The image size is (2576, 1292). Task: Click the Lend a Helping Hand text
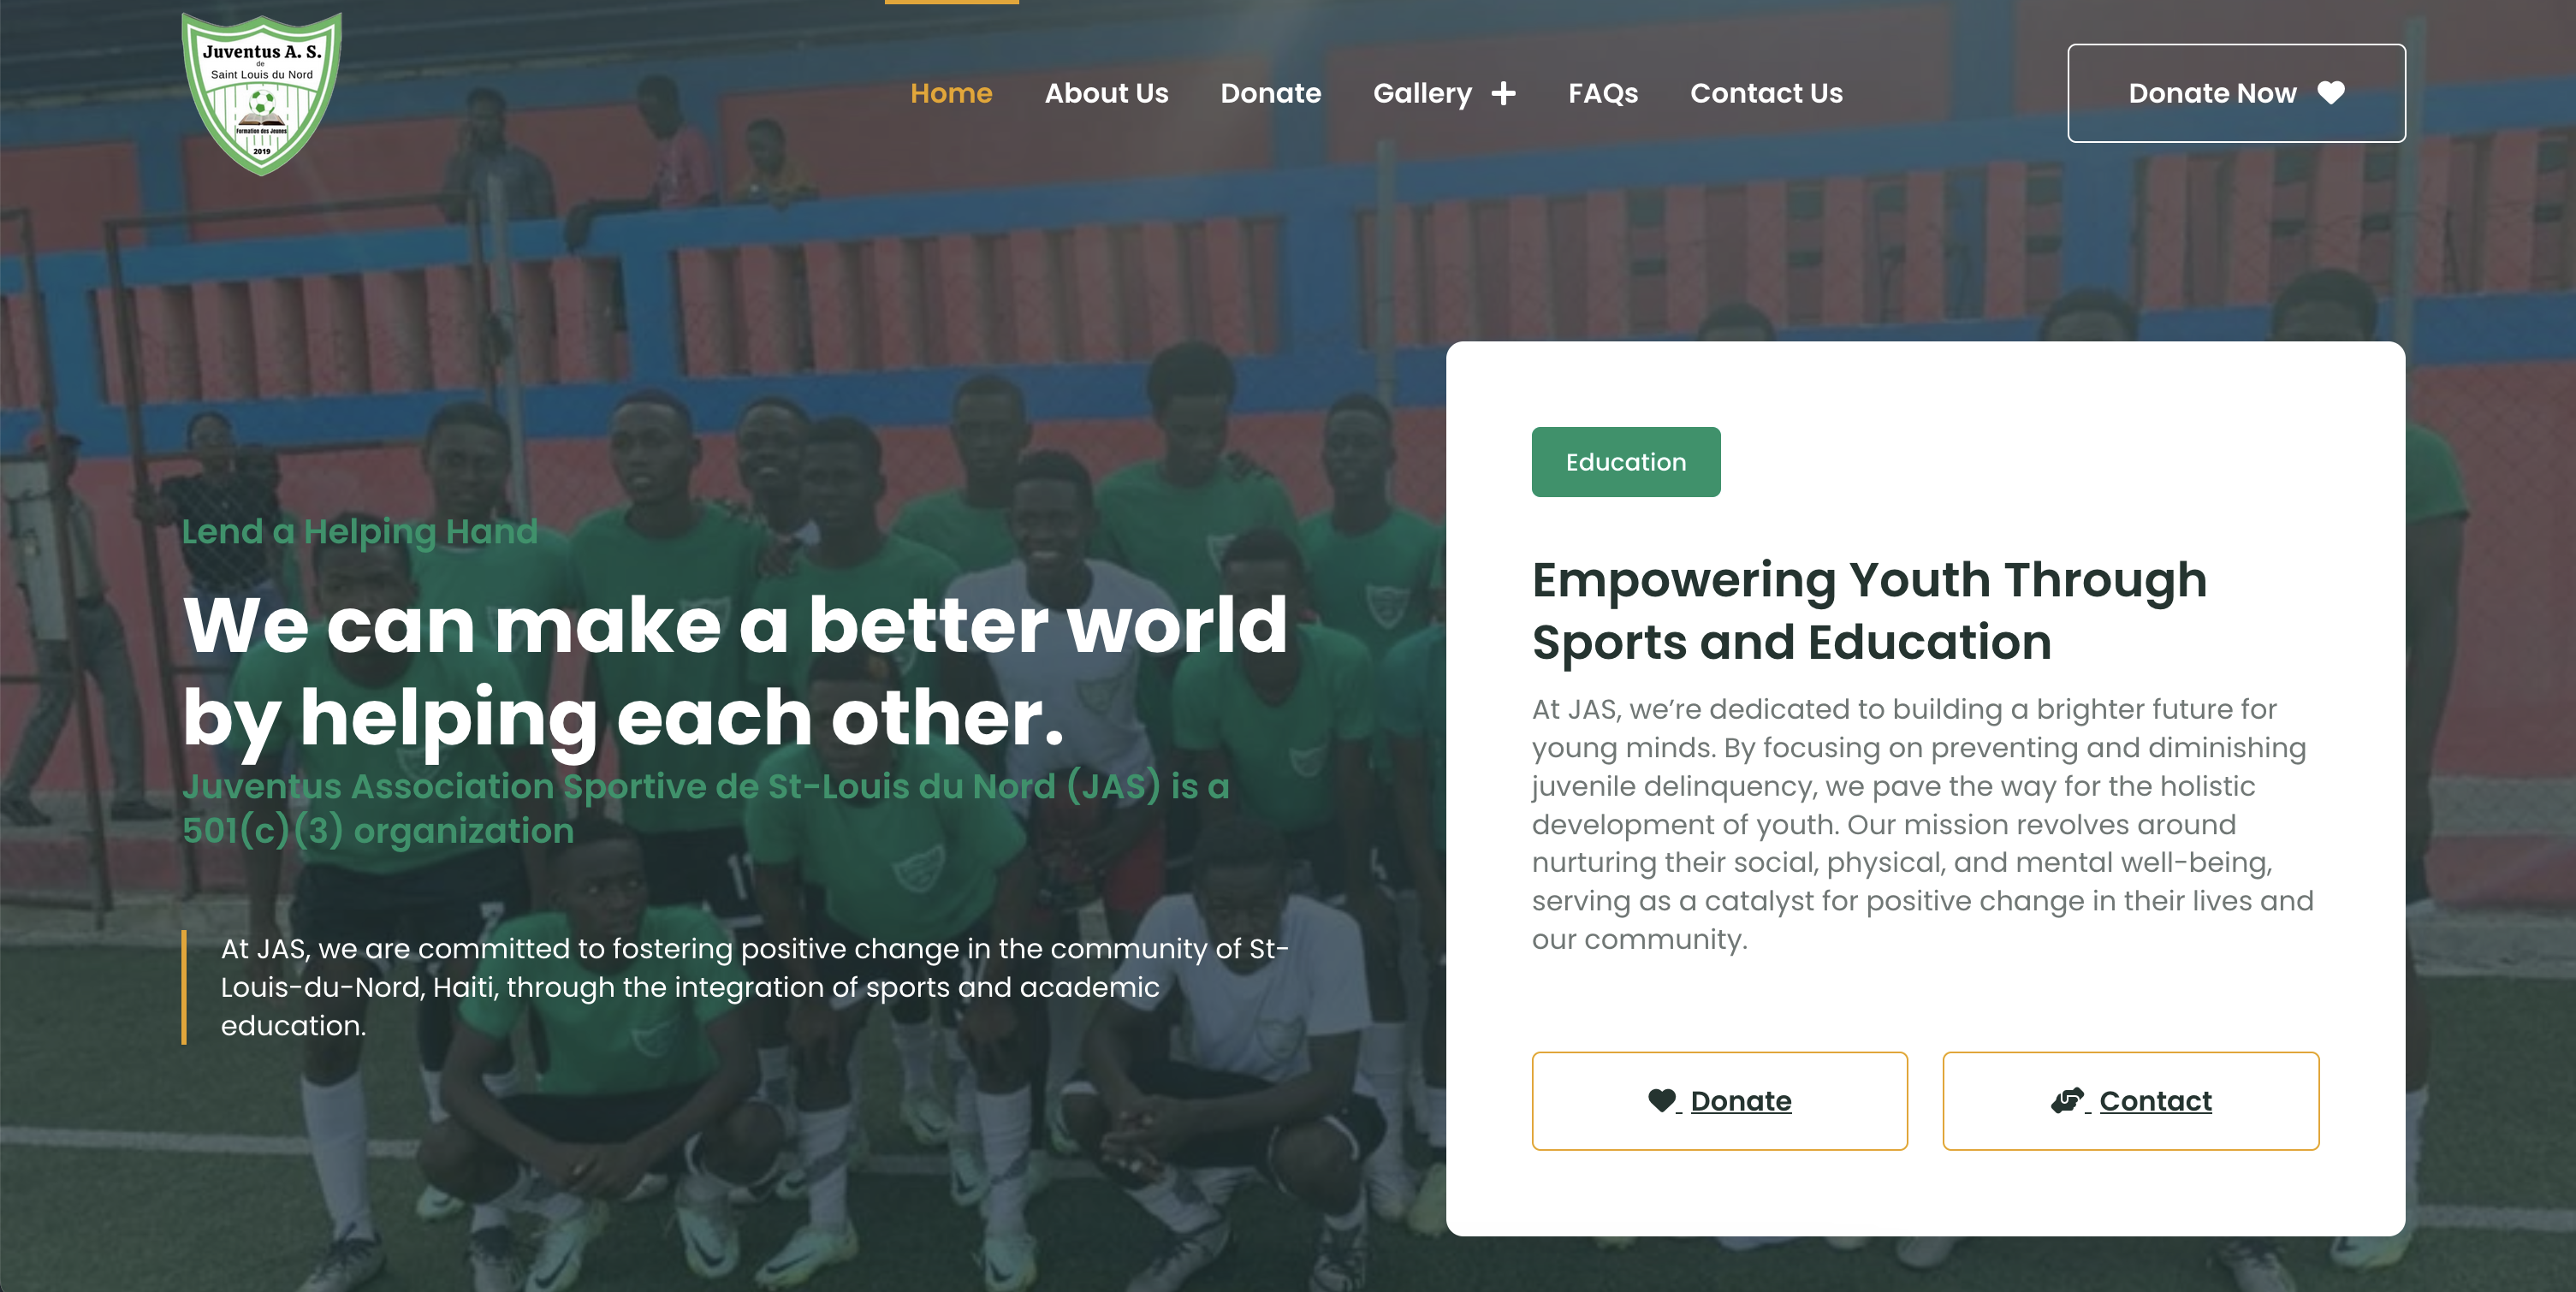pyautogui.click(x=359, y=531)
